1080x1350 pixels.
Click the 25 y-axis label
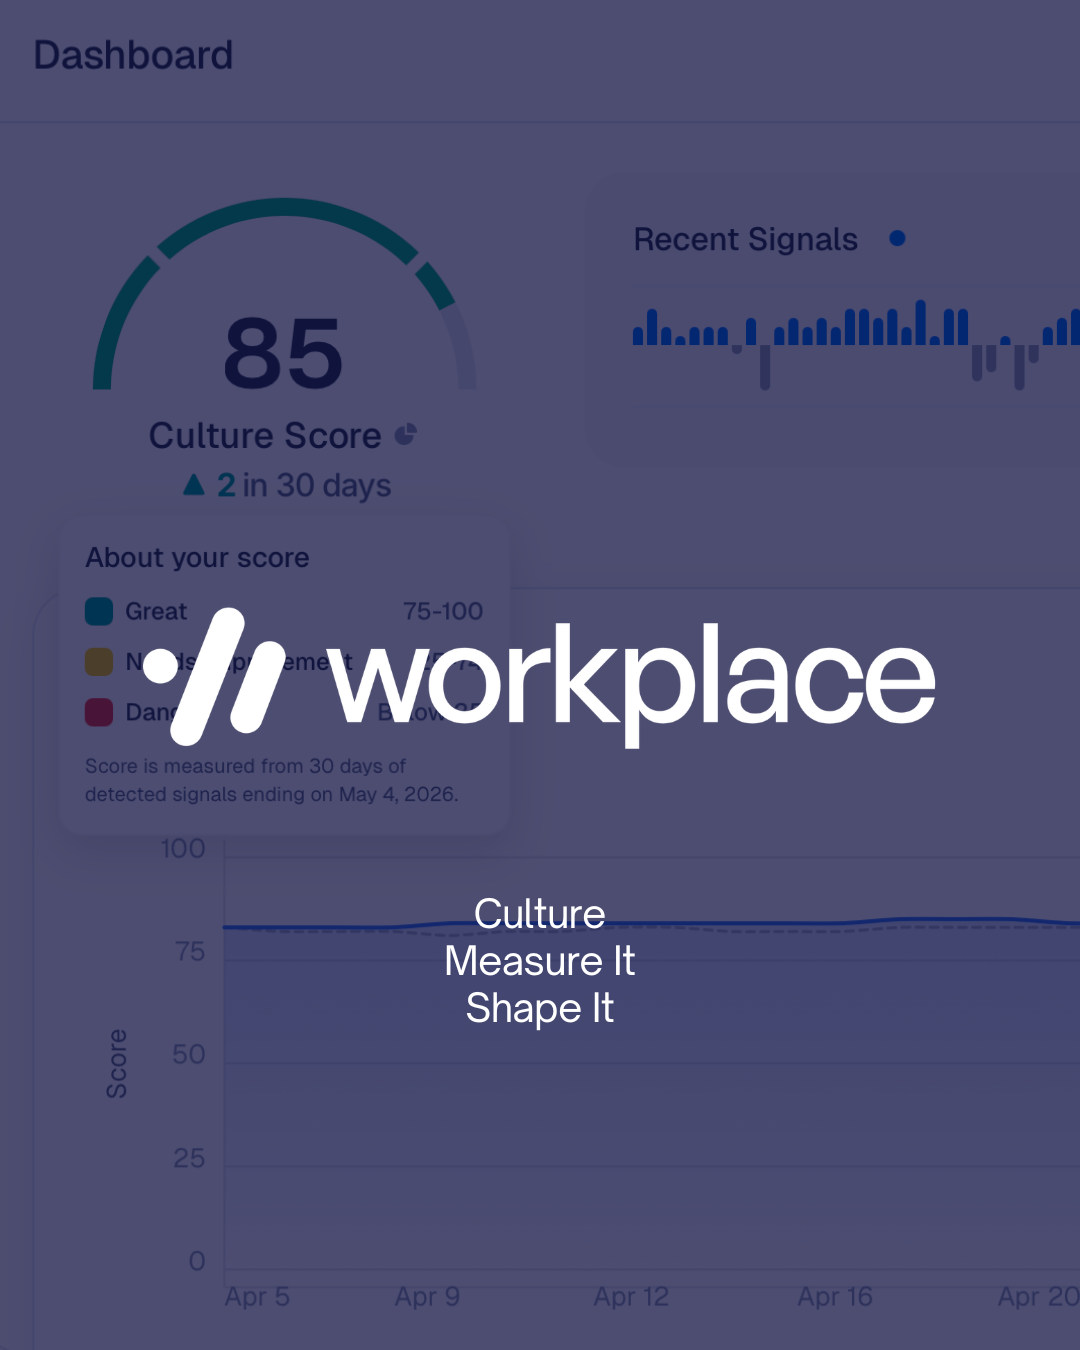coord(189,1159)
